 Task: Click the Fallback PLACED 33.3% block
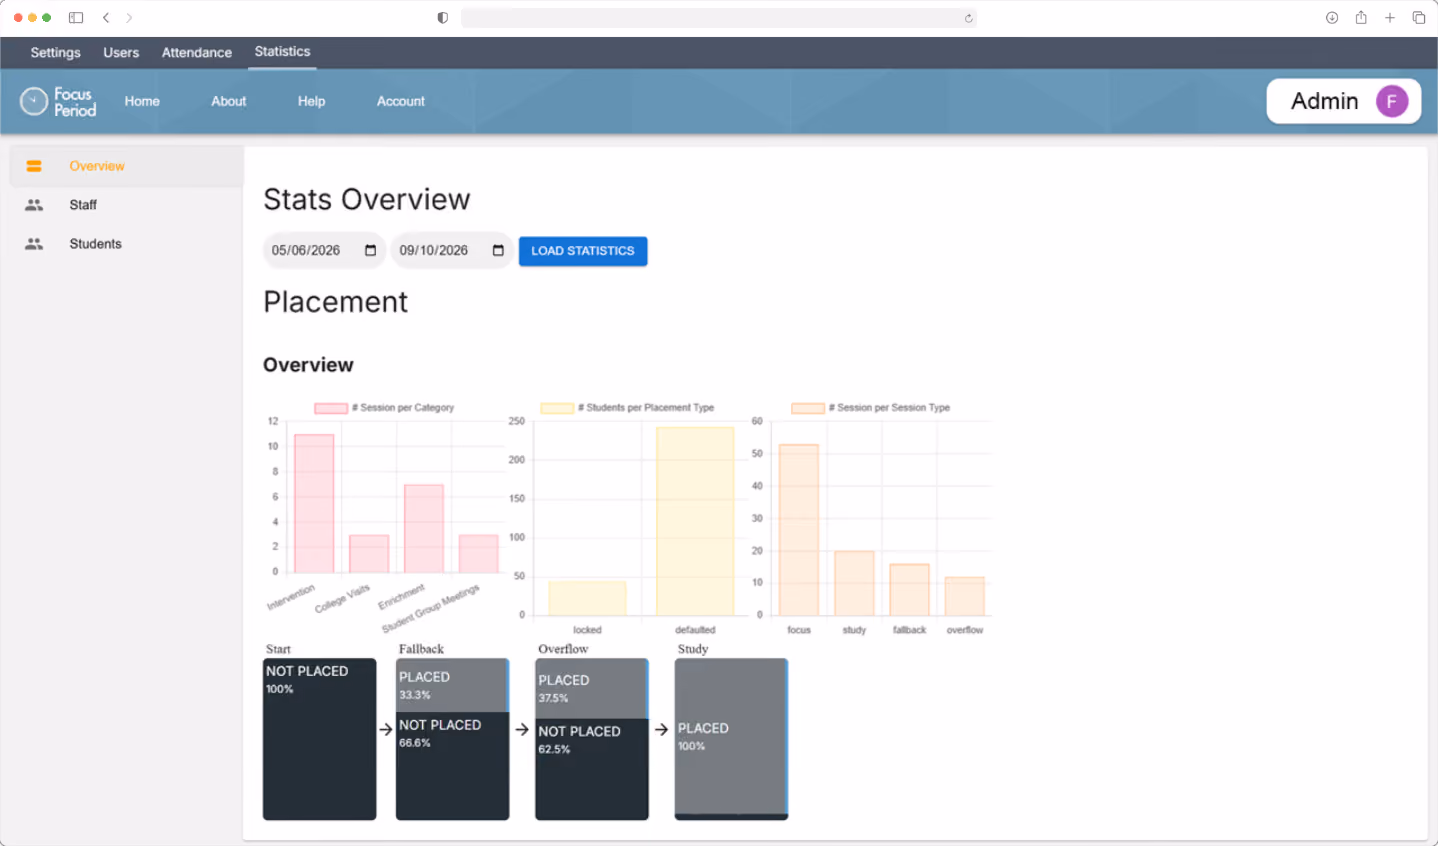(x=452, y=685)
